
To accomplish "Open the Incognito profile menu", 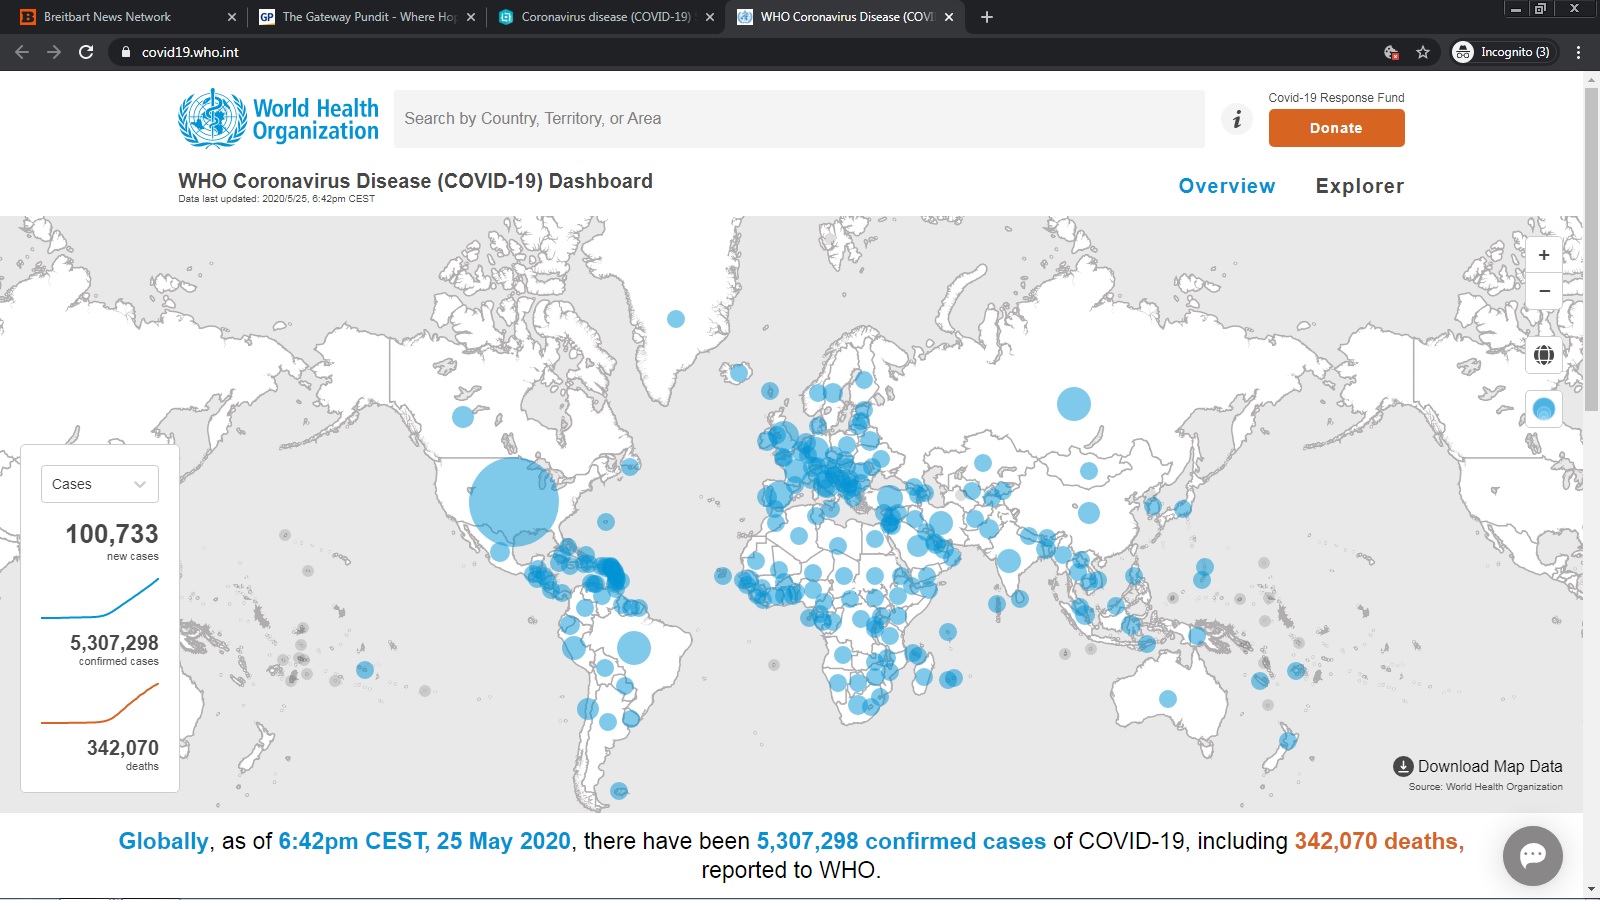I will coord(1504,52).
